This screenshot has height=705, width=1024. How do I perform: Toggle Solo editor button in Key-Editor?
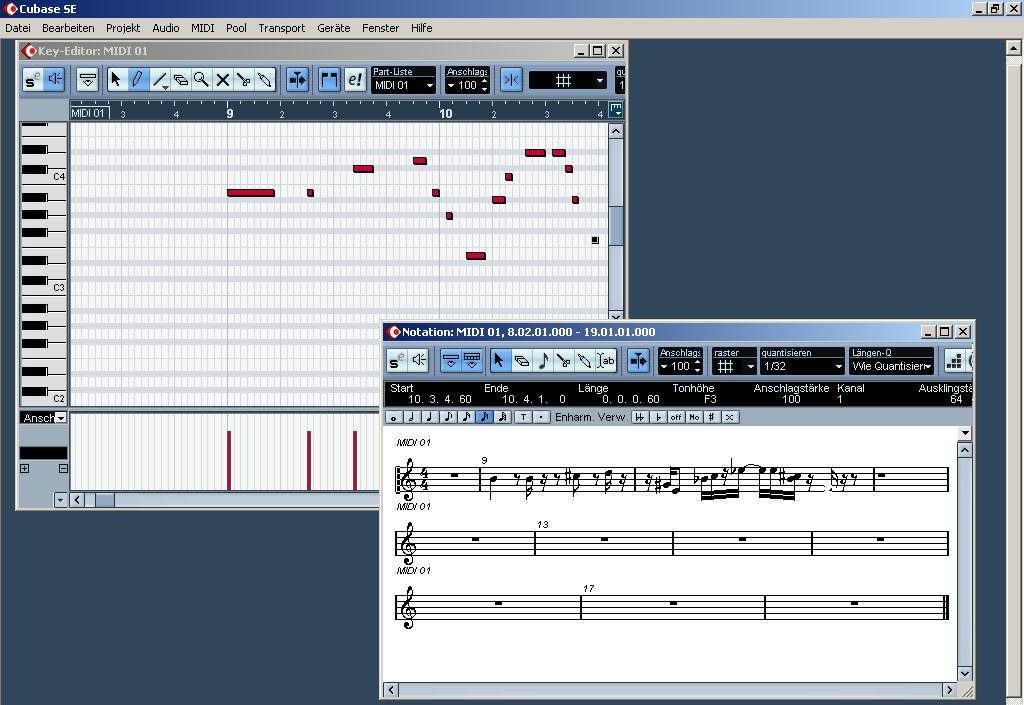click(x=32, y=80)
